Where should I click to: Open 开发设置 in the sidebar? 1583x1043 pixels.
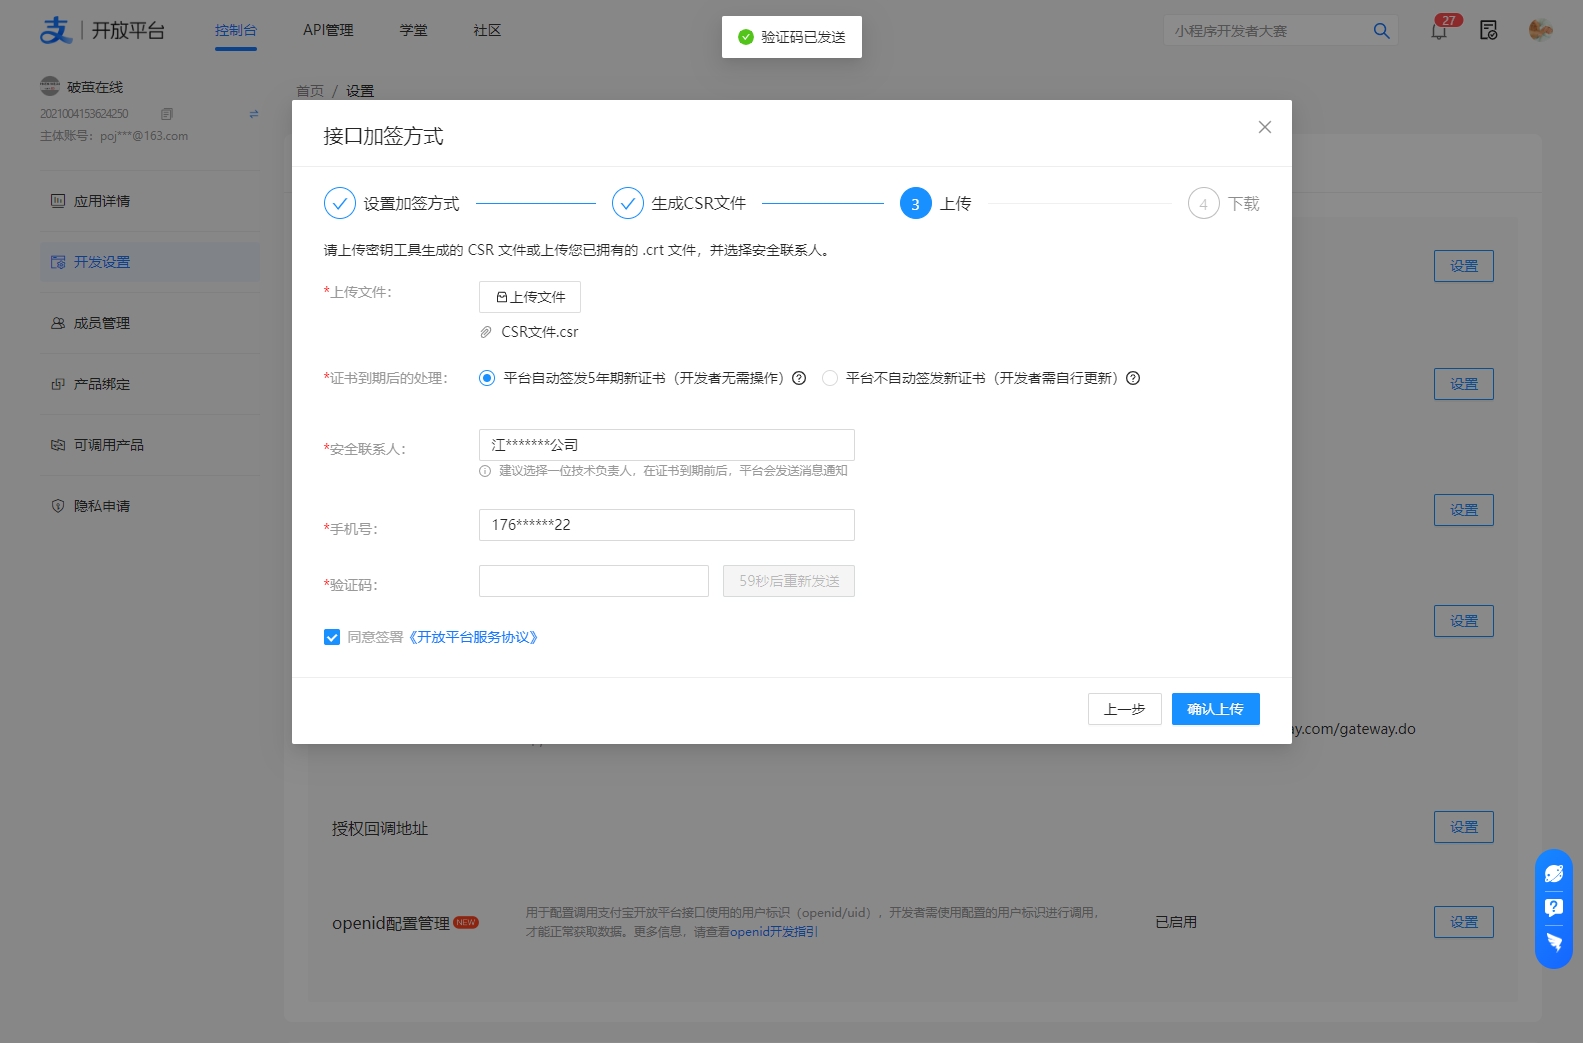point(150,262)
